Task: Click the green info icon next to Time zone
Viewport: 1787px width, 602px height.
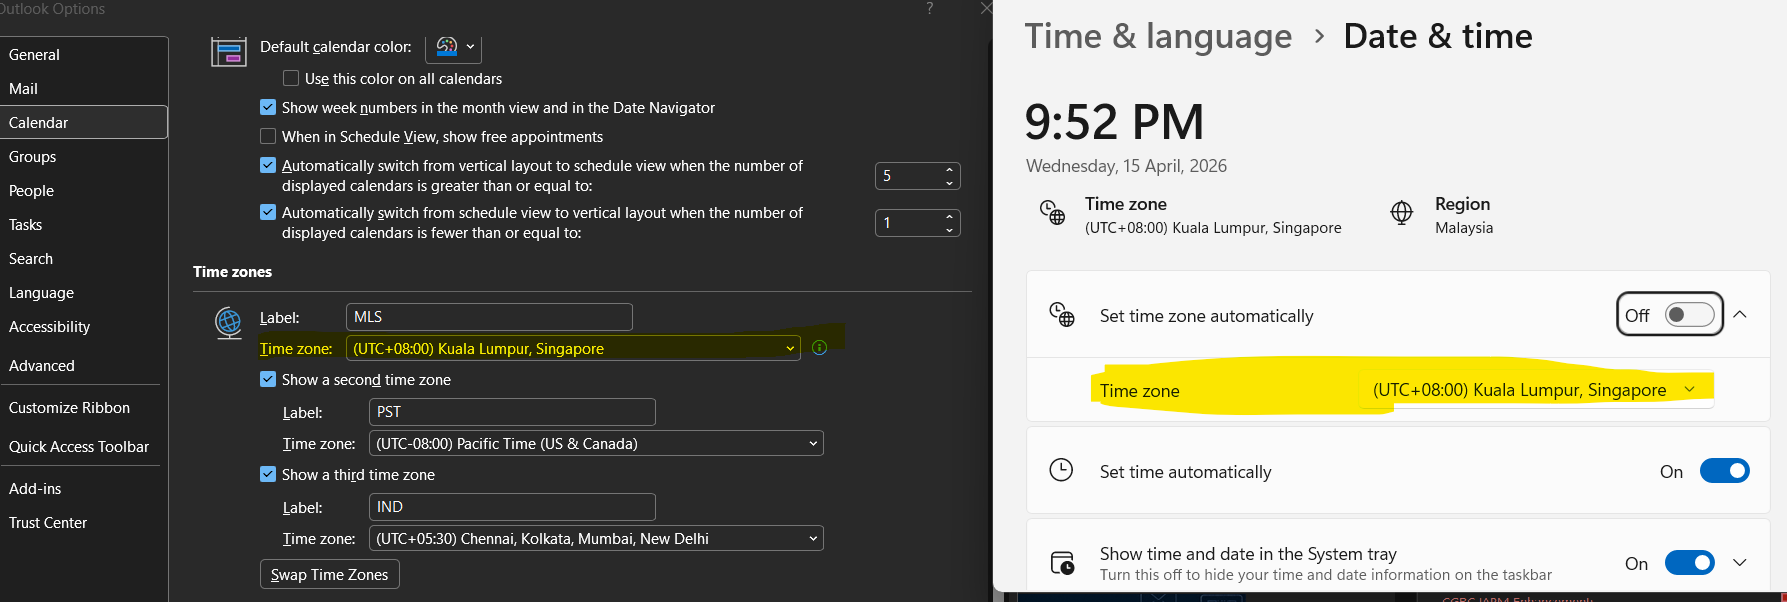Action: 820,348
